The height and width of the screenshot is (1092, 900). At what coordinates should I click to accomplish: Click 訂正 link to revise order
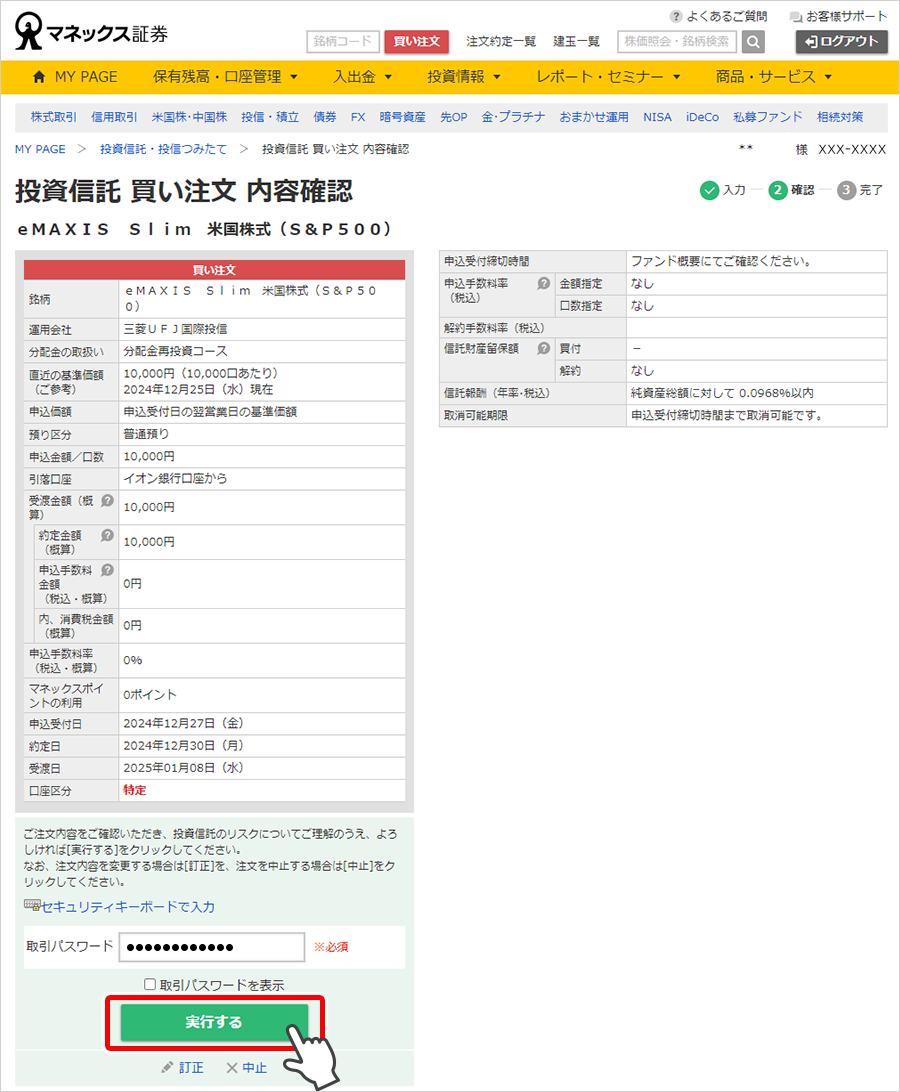click(192, 1068)
